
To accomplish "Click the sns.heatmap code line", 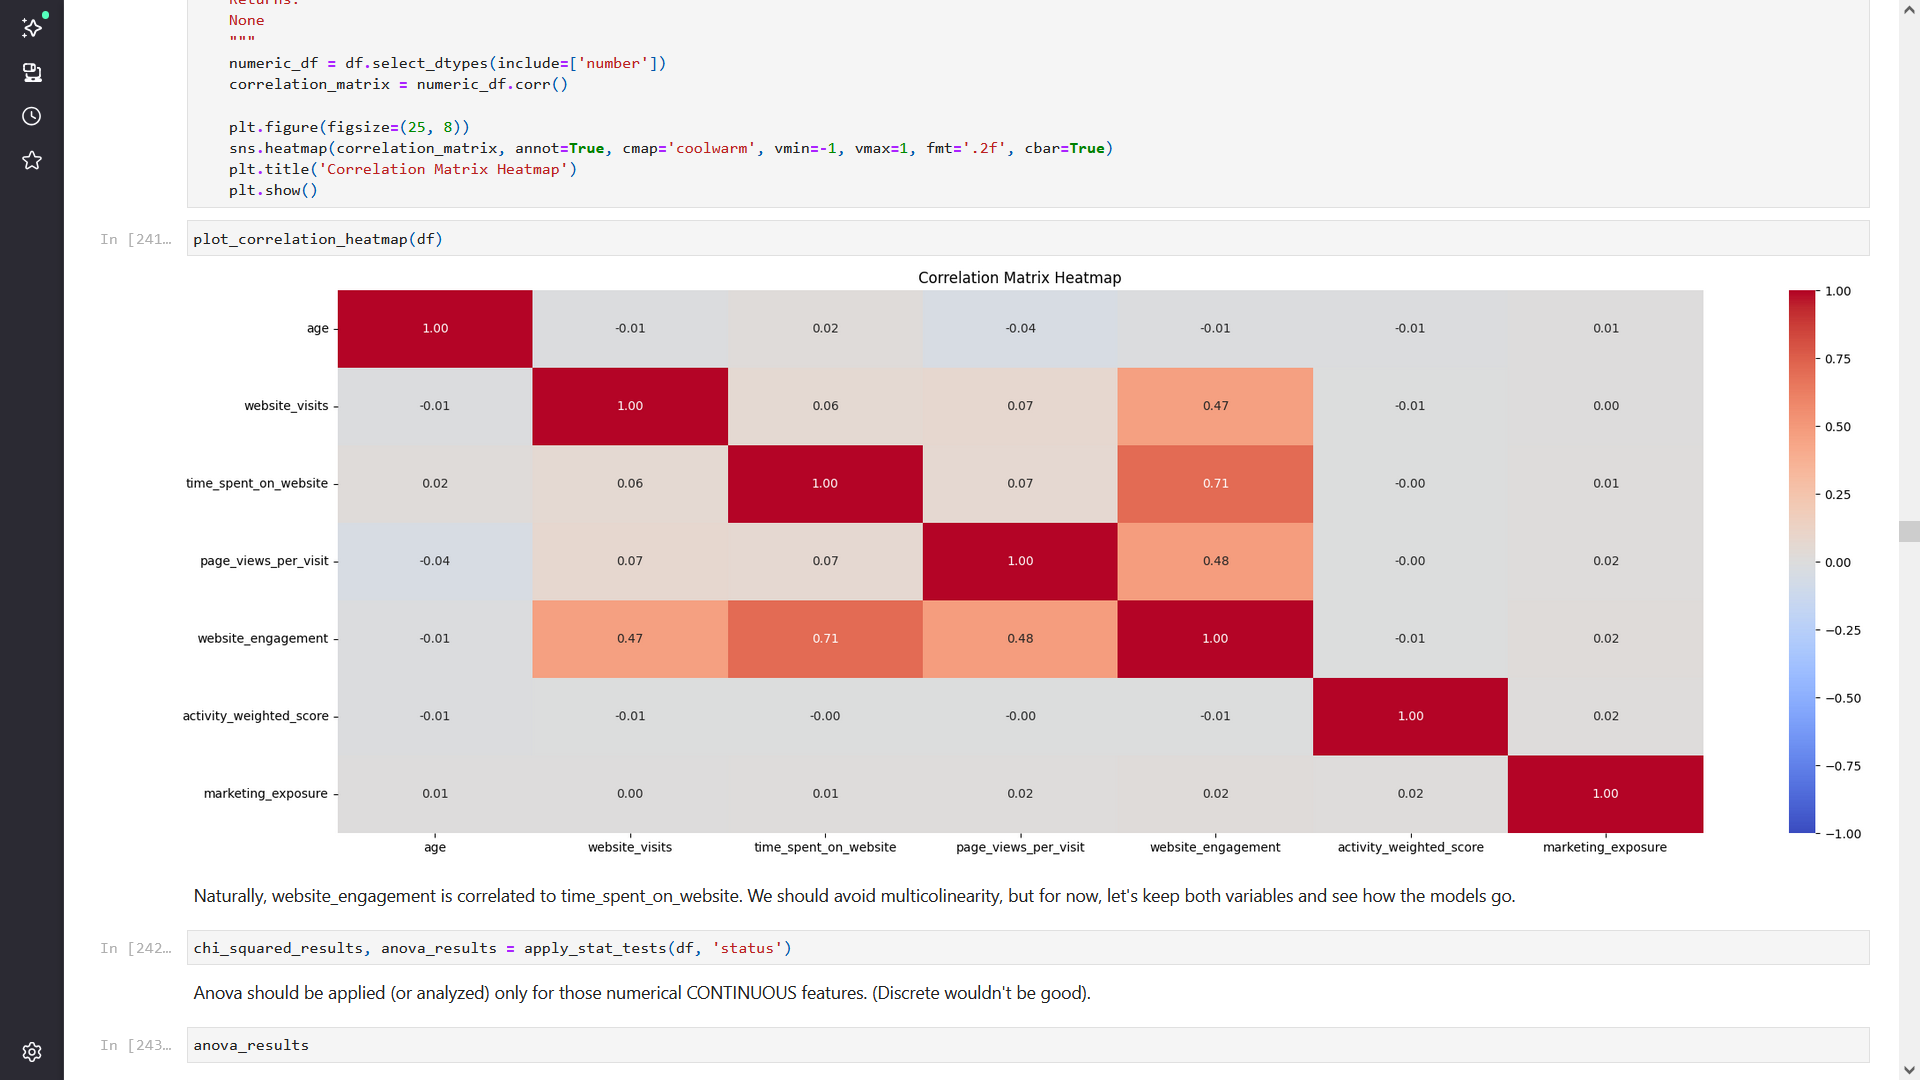I will tap(670, 148).
